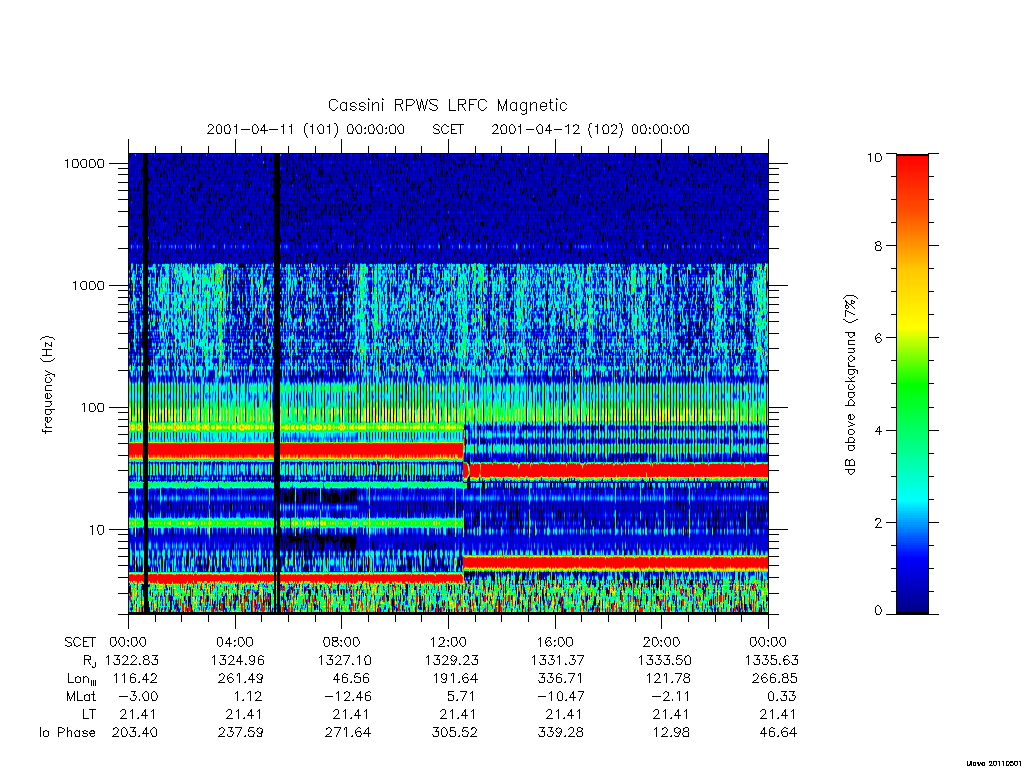The width and height of the screenshot is (1024, 768).
Task: Click the Io Phase value 305.52
Action: click(454, 733)
